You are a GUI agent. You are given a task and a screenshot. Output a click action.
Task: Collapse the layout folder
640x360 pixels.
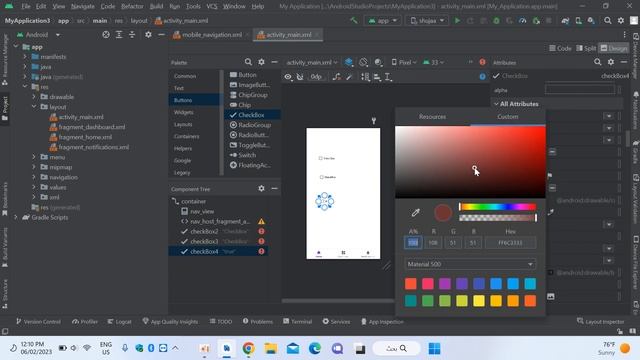pyautogui.click(x=34, y=107)
